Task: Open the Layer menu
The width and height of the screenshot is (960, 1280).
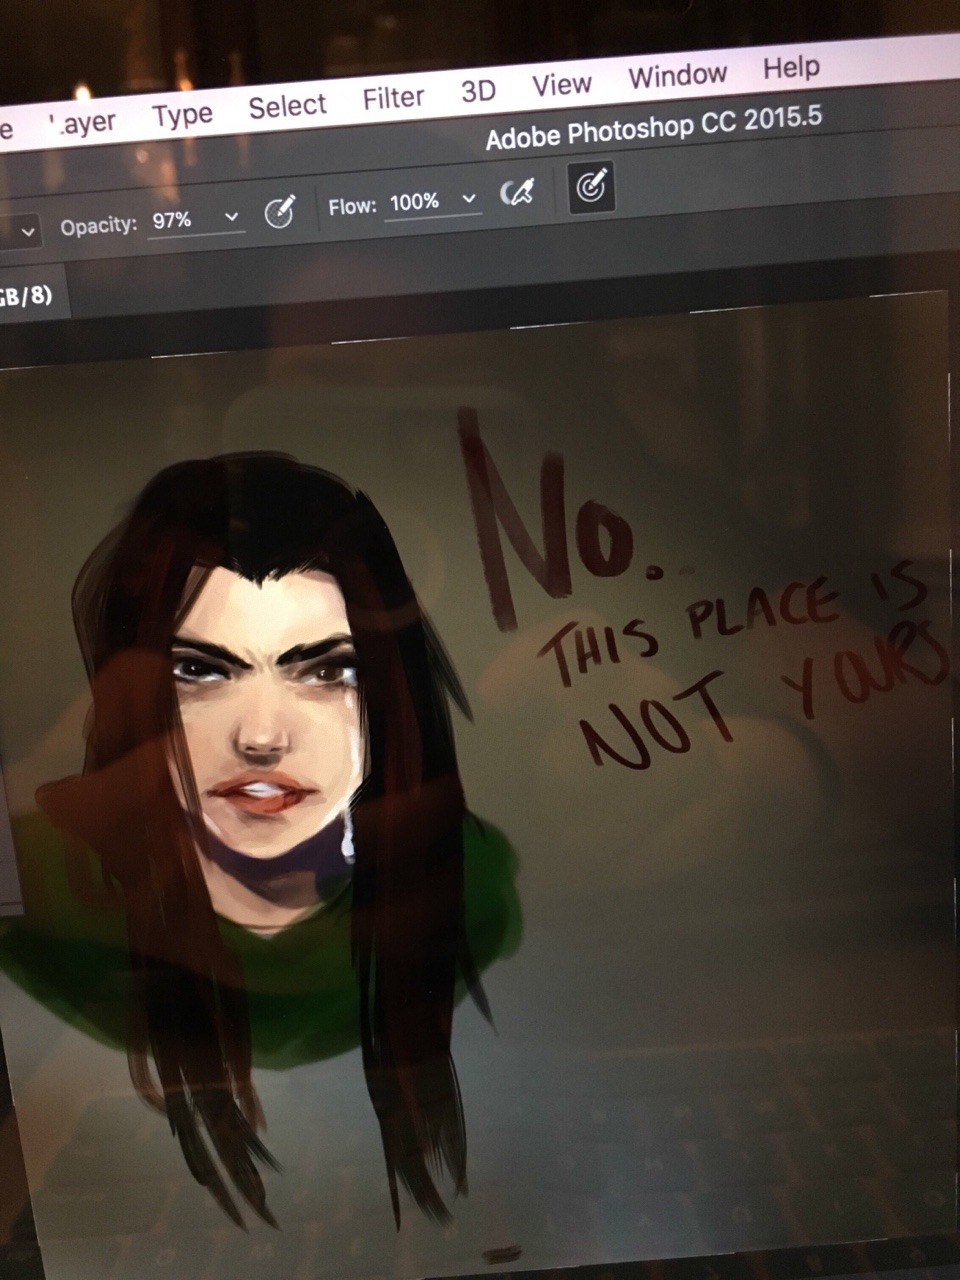Action: pos(84,123)
